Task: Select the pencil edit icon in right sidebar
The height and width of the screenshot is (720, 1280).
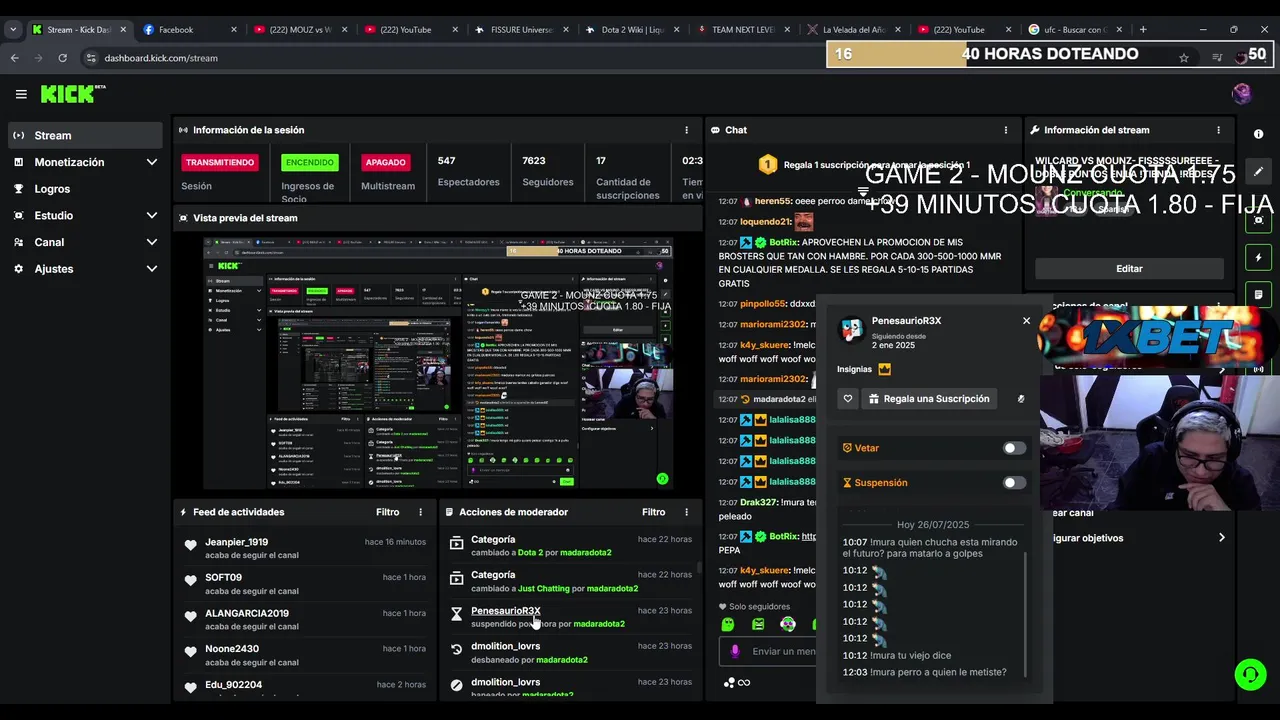Action: pos(1258,171)
